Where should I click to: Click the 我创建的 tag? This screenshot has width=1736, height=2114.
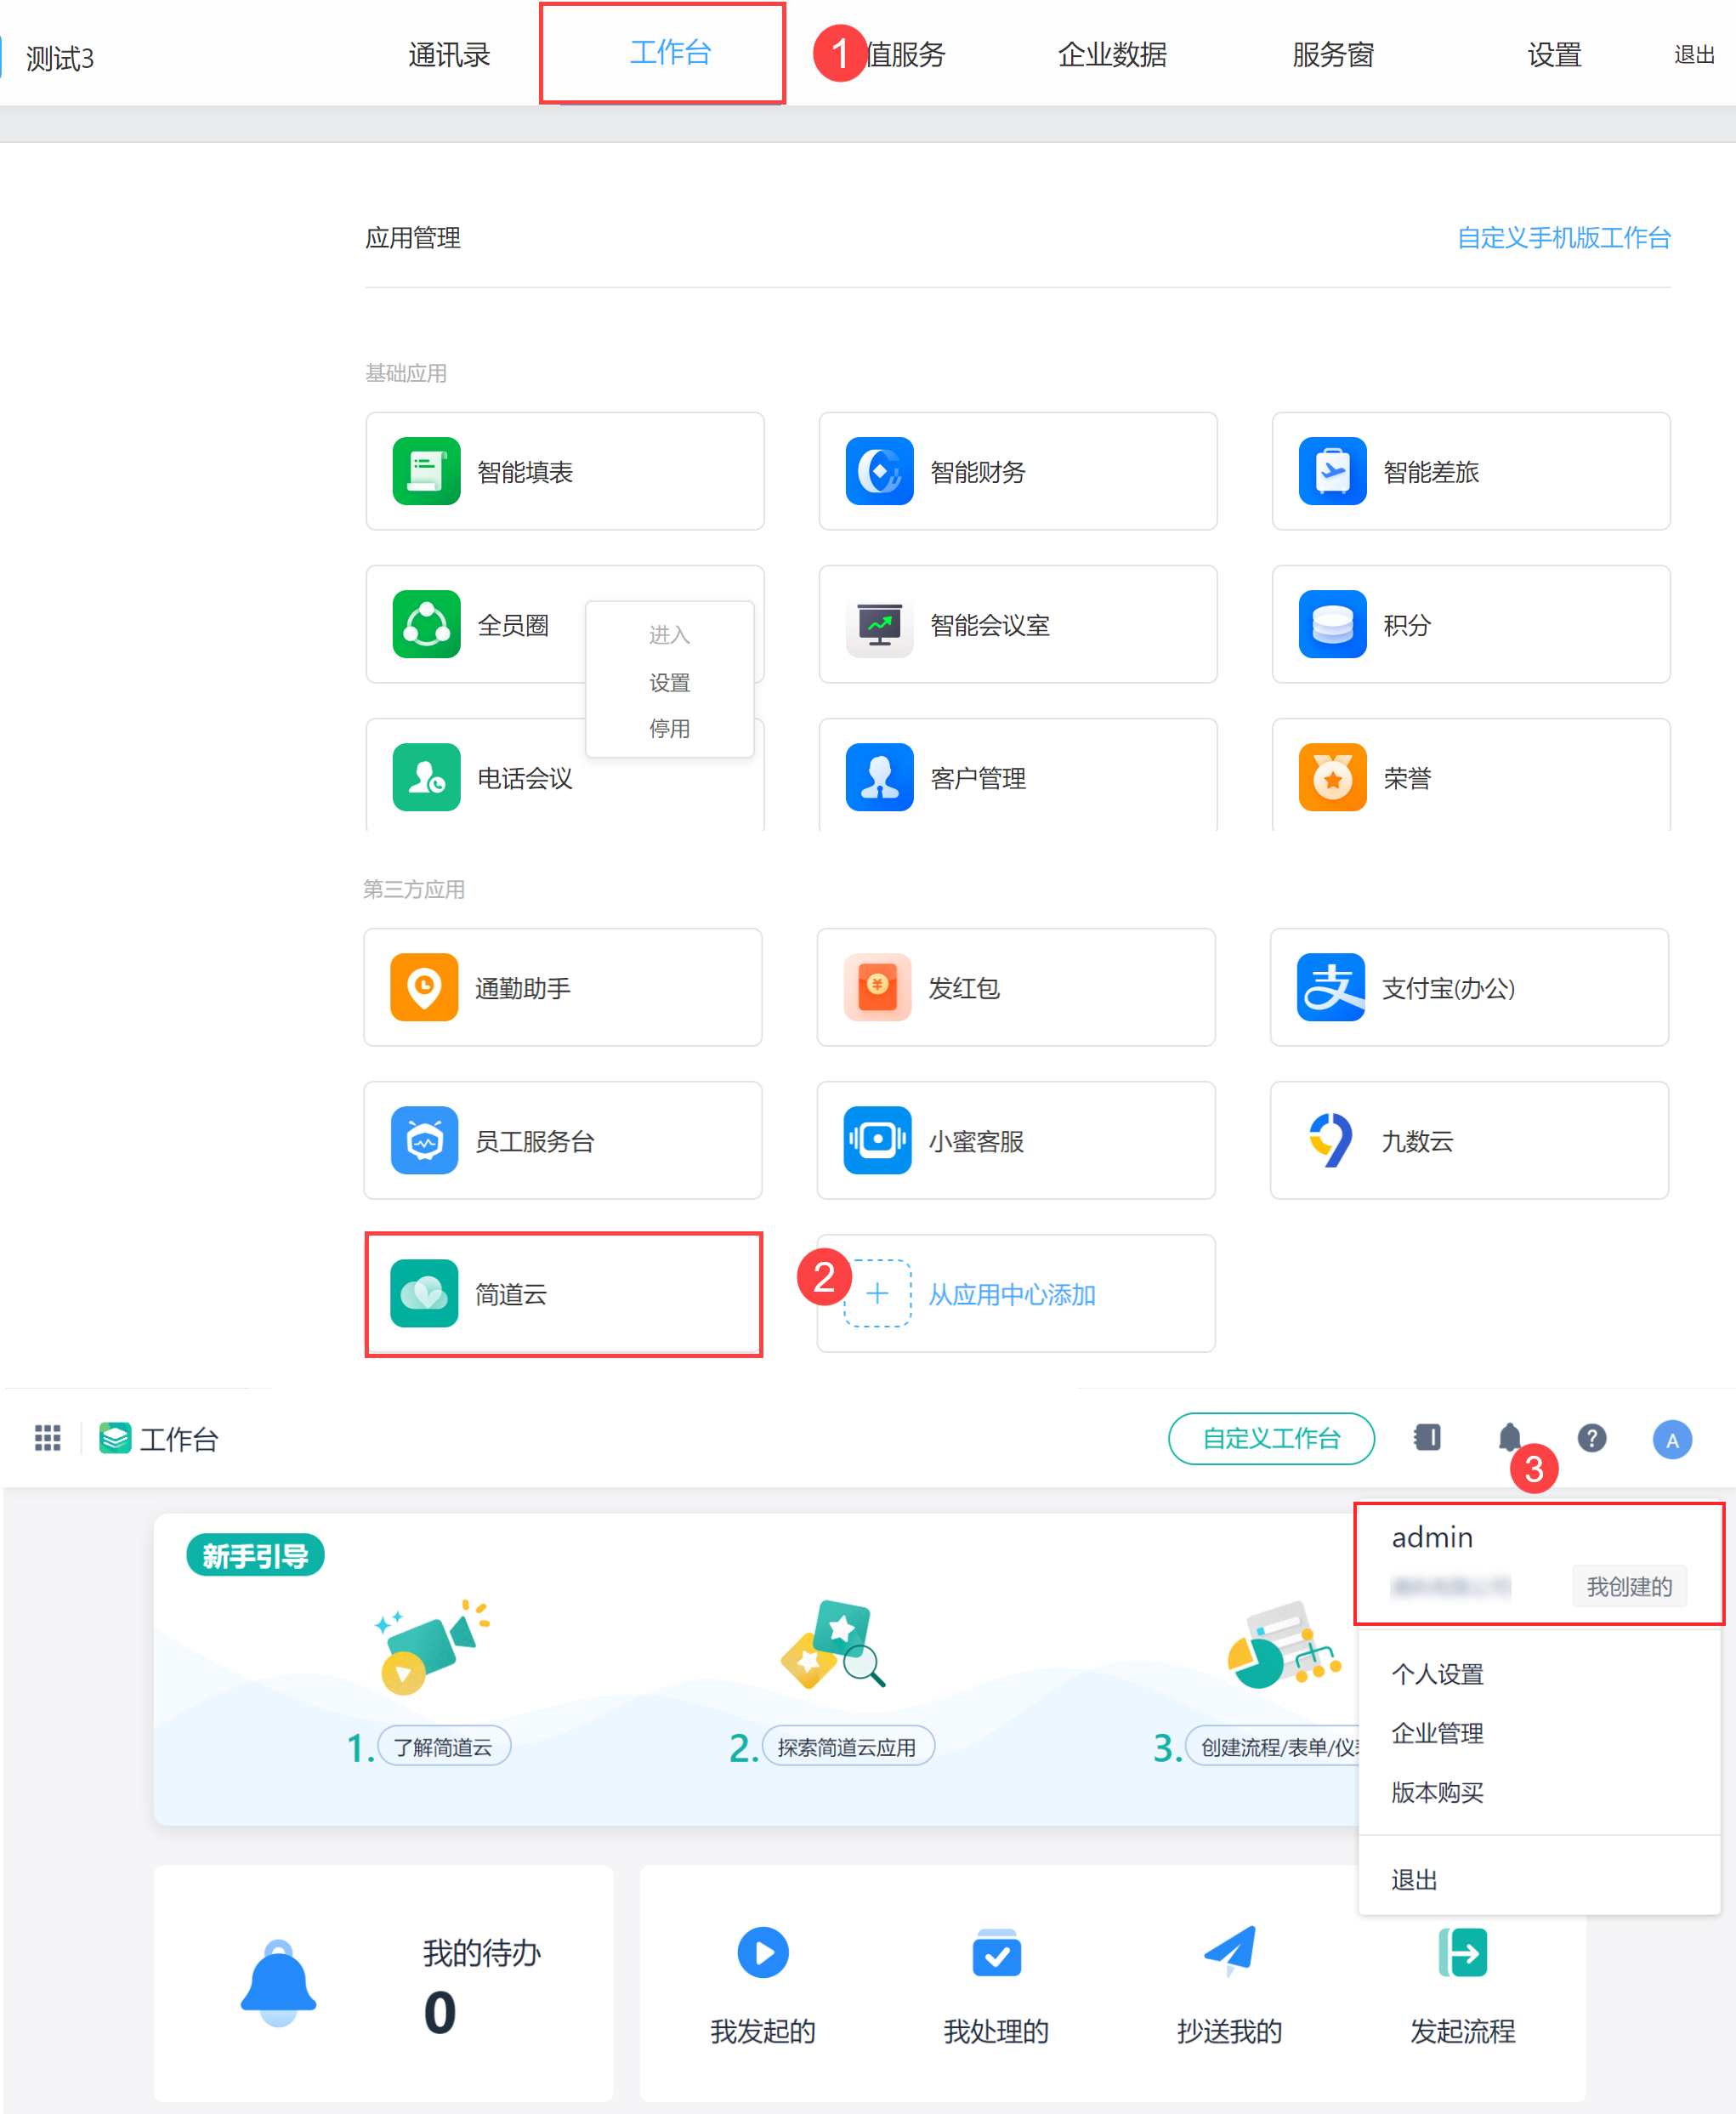tap(1629, 1586)
